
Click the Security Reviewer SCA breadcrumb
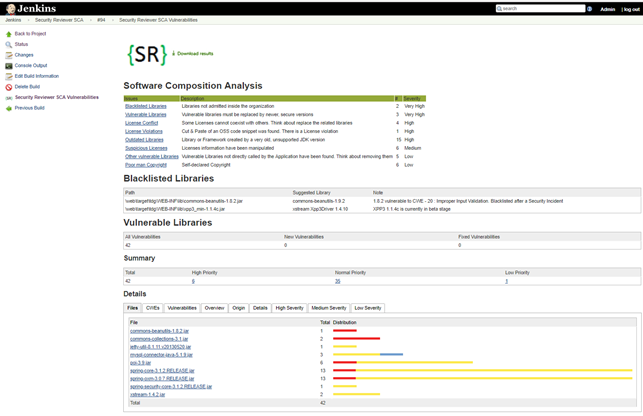click(57, 20)
